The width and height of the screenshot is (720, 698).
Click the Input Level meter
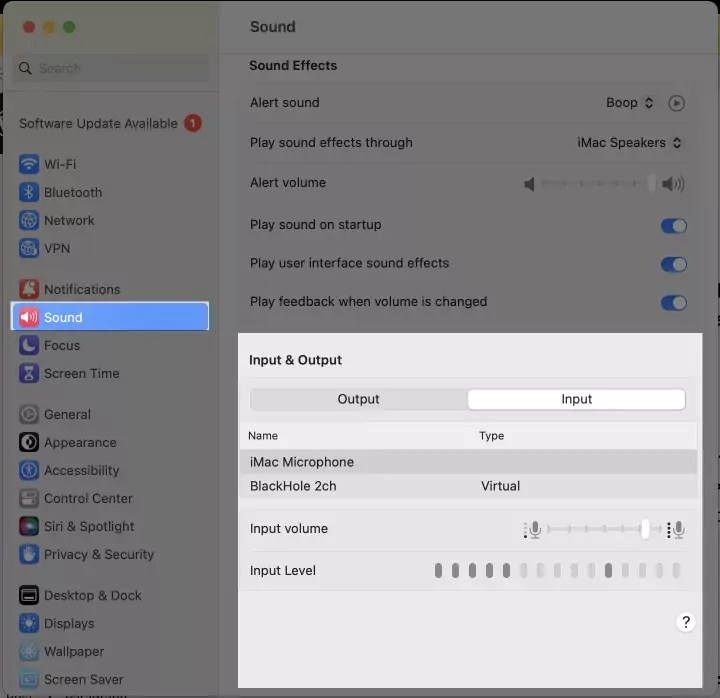pyautogui.click(x=557, y=570)
